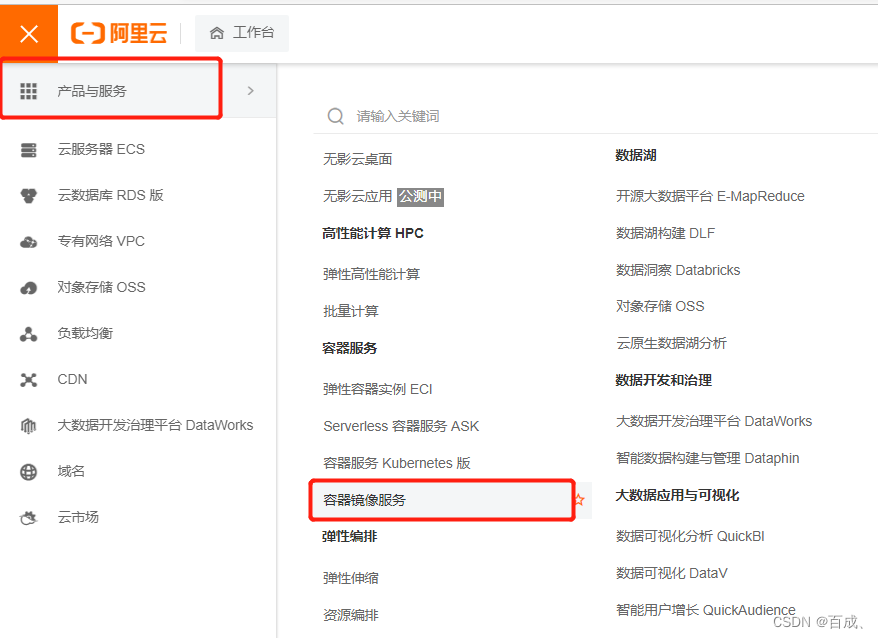
Task: Open 专有网络 VPC in the sidebar
Action: pyautogui.click(x=101, y=241)
